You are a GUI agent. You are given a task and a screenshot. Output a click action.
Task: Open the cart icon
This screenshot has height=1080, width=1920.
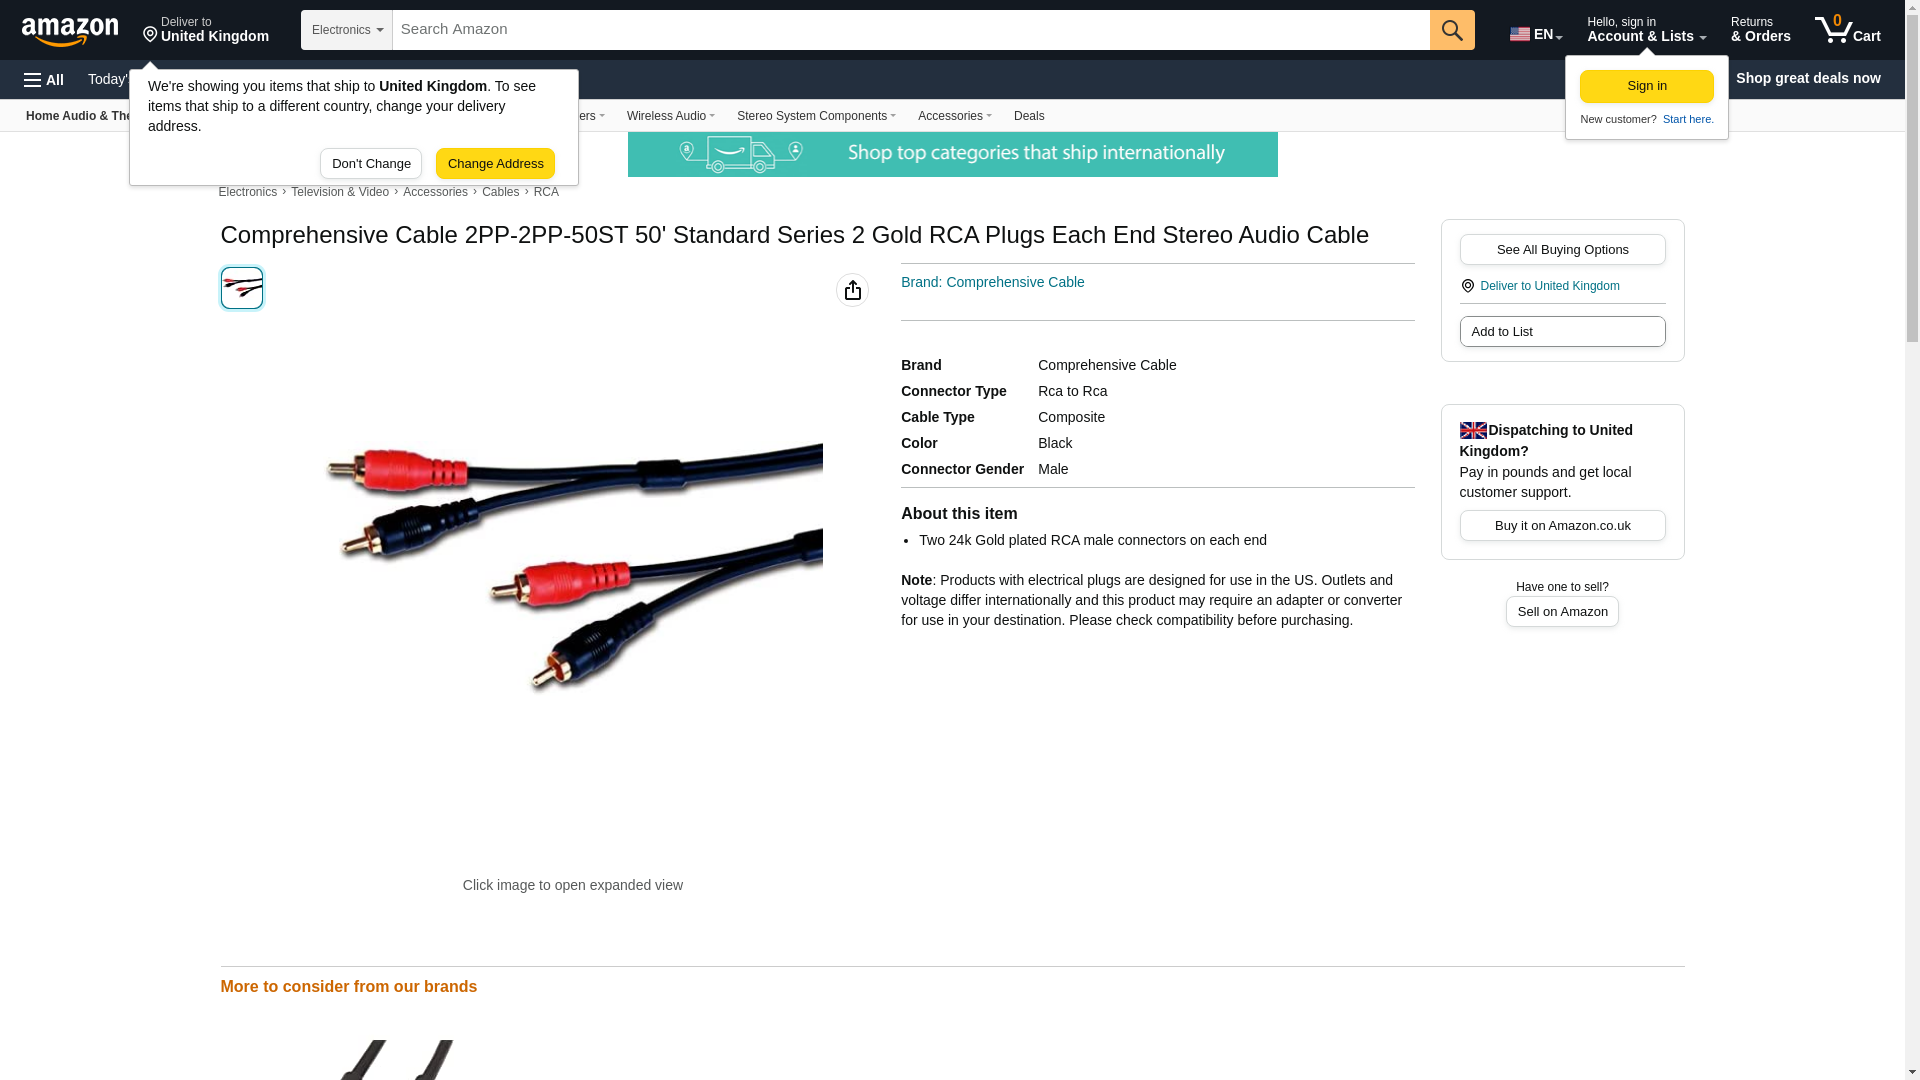click(1847, 30)
